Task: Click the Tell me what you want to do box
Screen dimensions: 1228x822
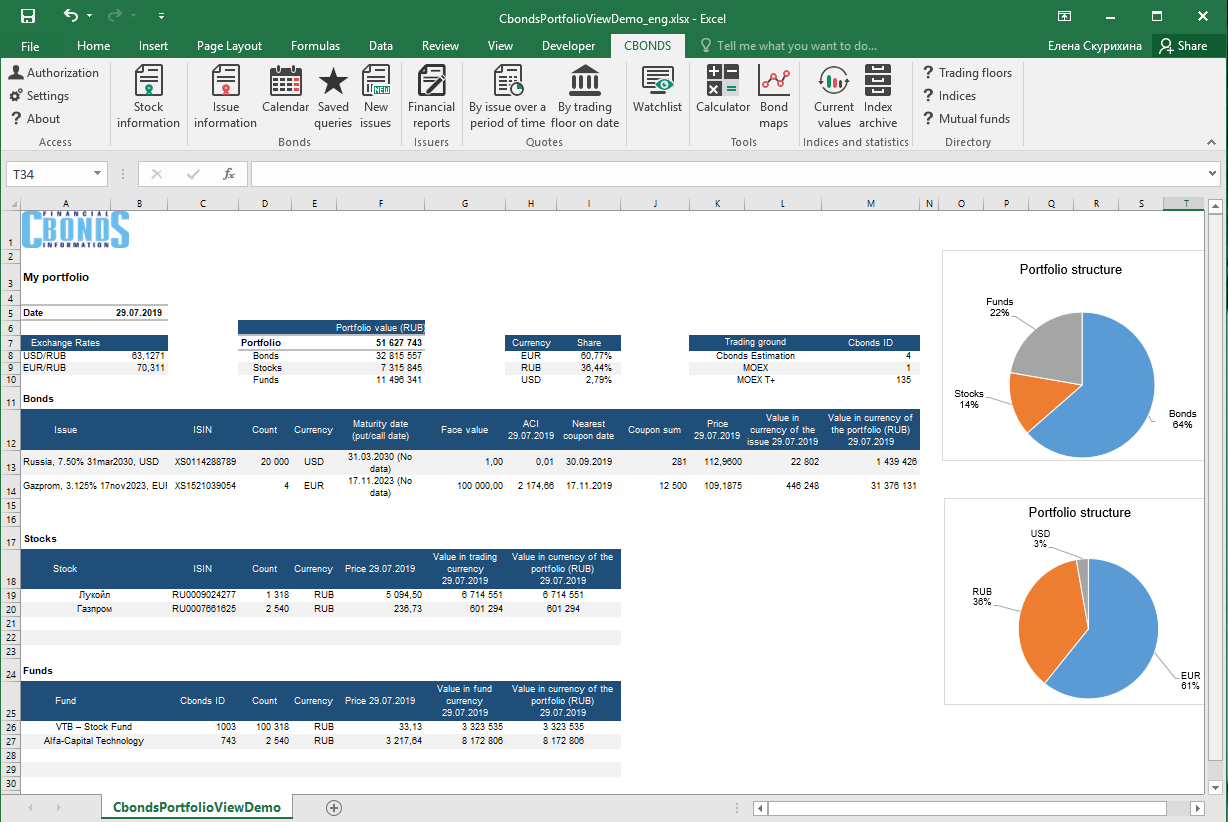Action: click(788, 46)
